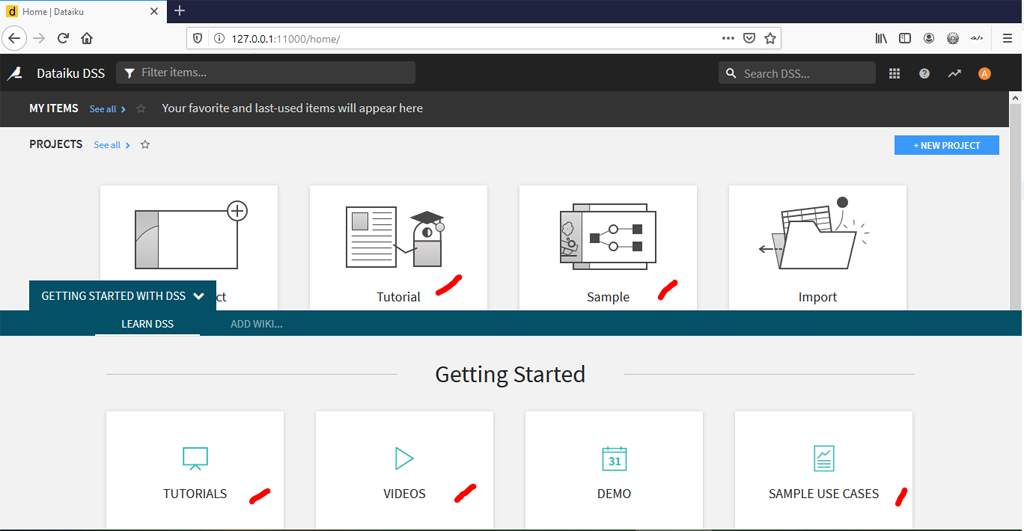Screen dimensions: 1024x531
Task: Go back with the browser back arrow
Action: (14, 39)
